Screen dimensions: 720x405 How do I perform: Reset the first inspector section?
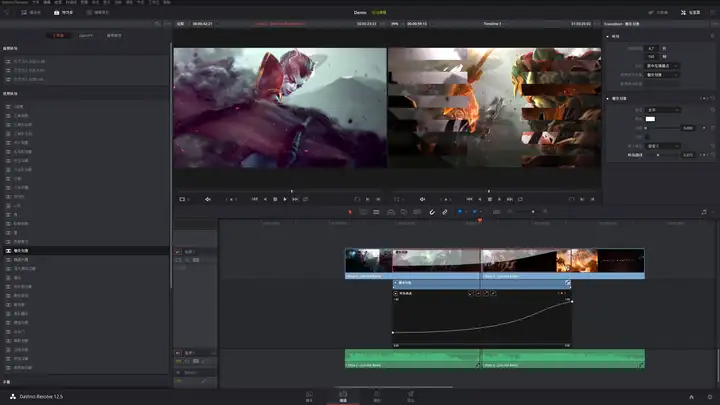pos(713,36)
